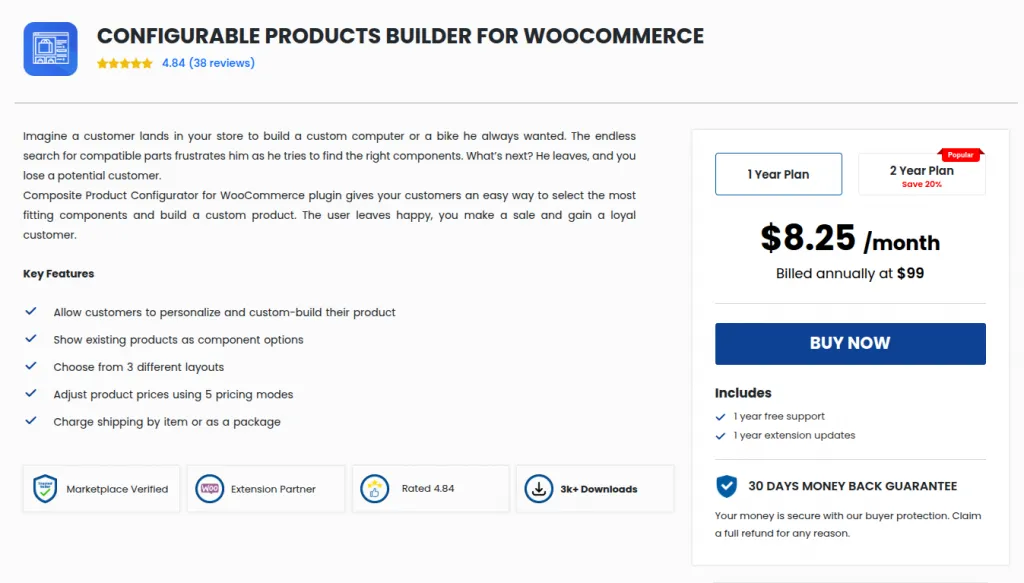Click the $8.25 /month price text
1024x583 pixels.
(849, 239)
